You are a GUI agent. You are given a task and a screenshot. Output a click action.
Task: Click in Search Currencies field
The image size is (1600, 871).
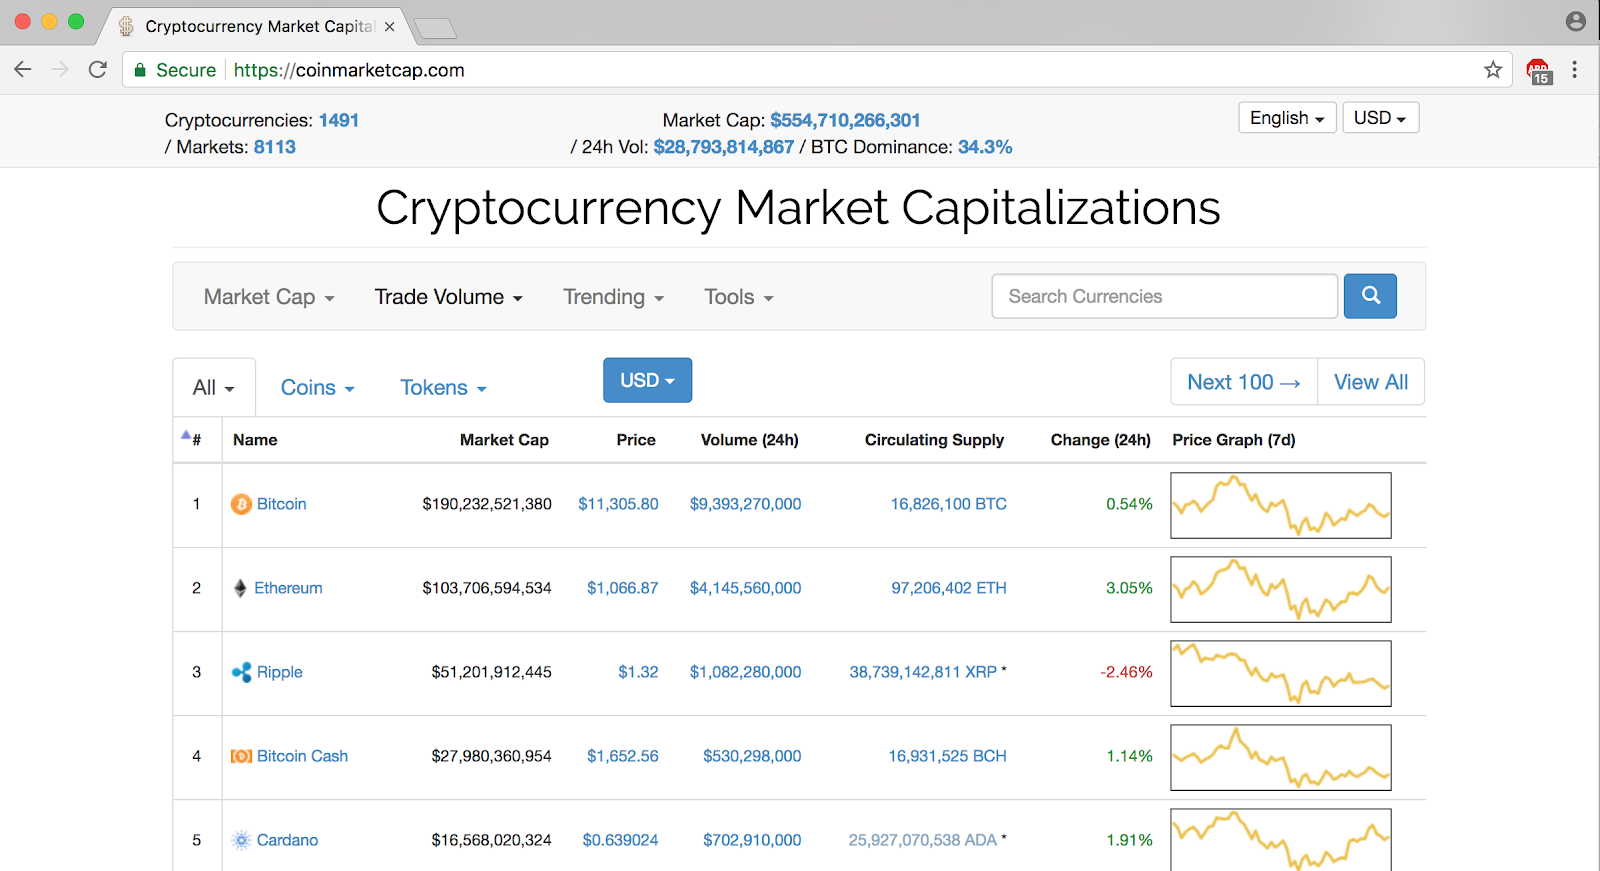pos(1164,296)
